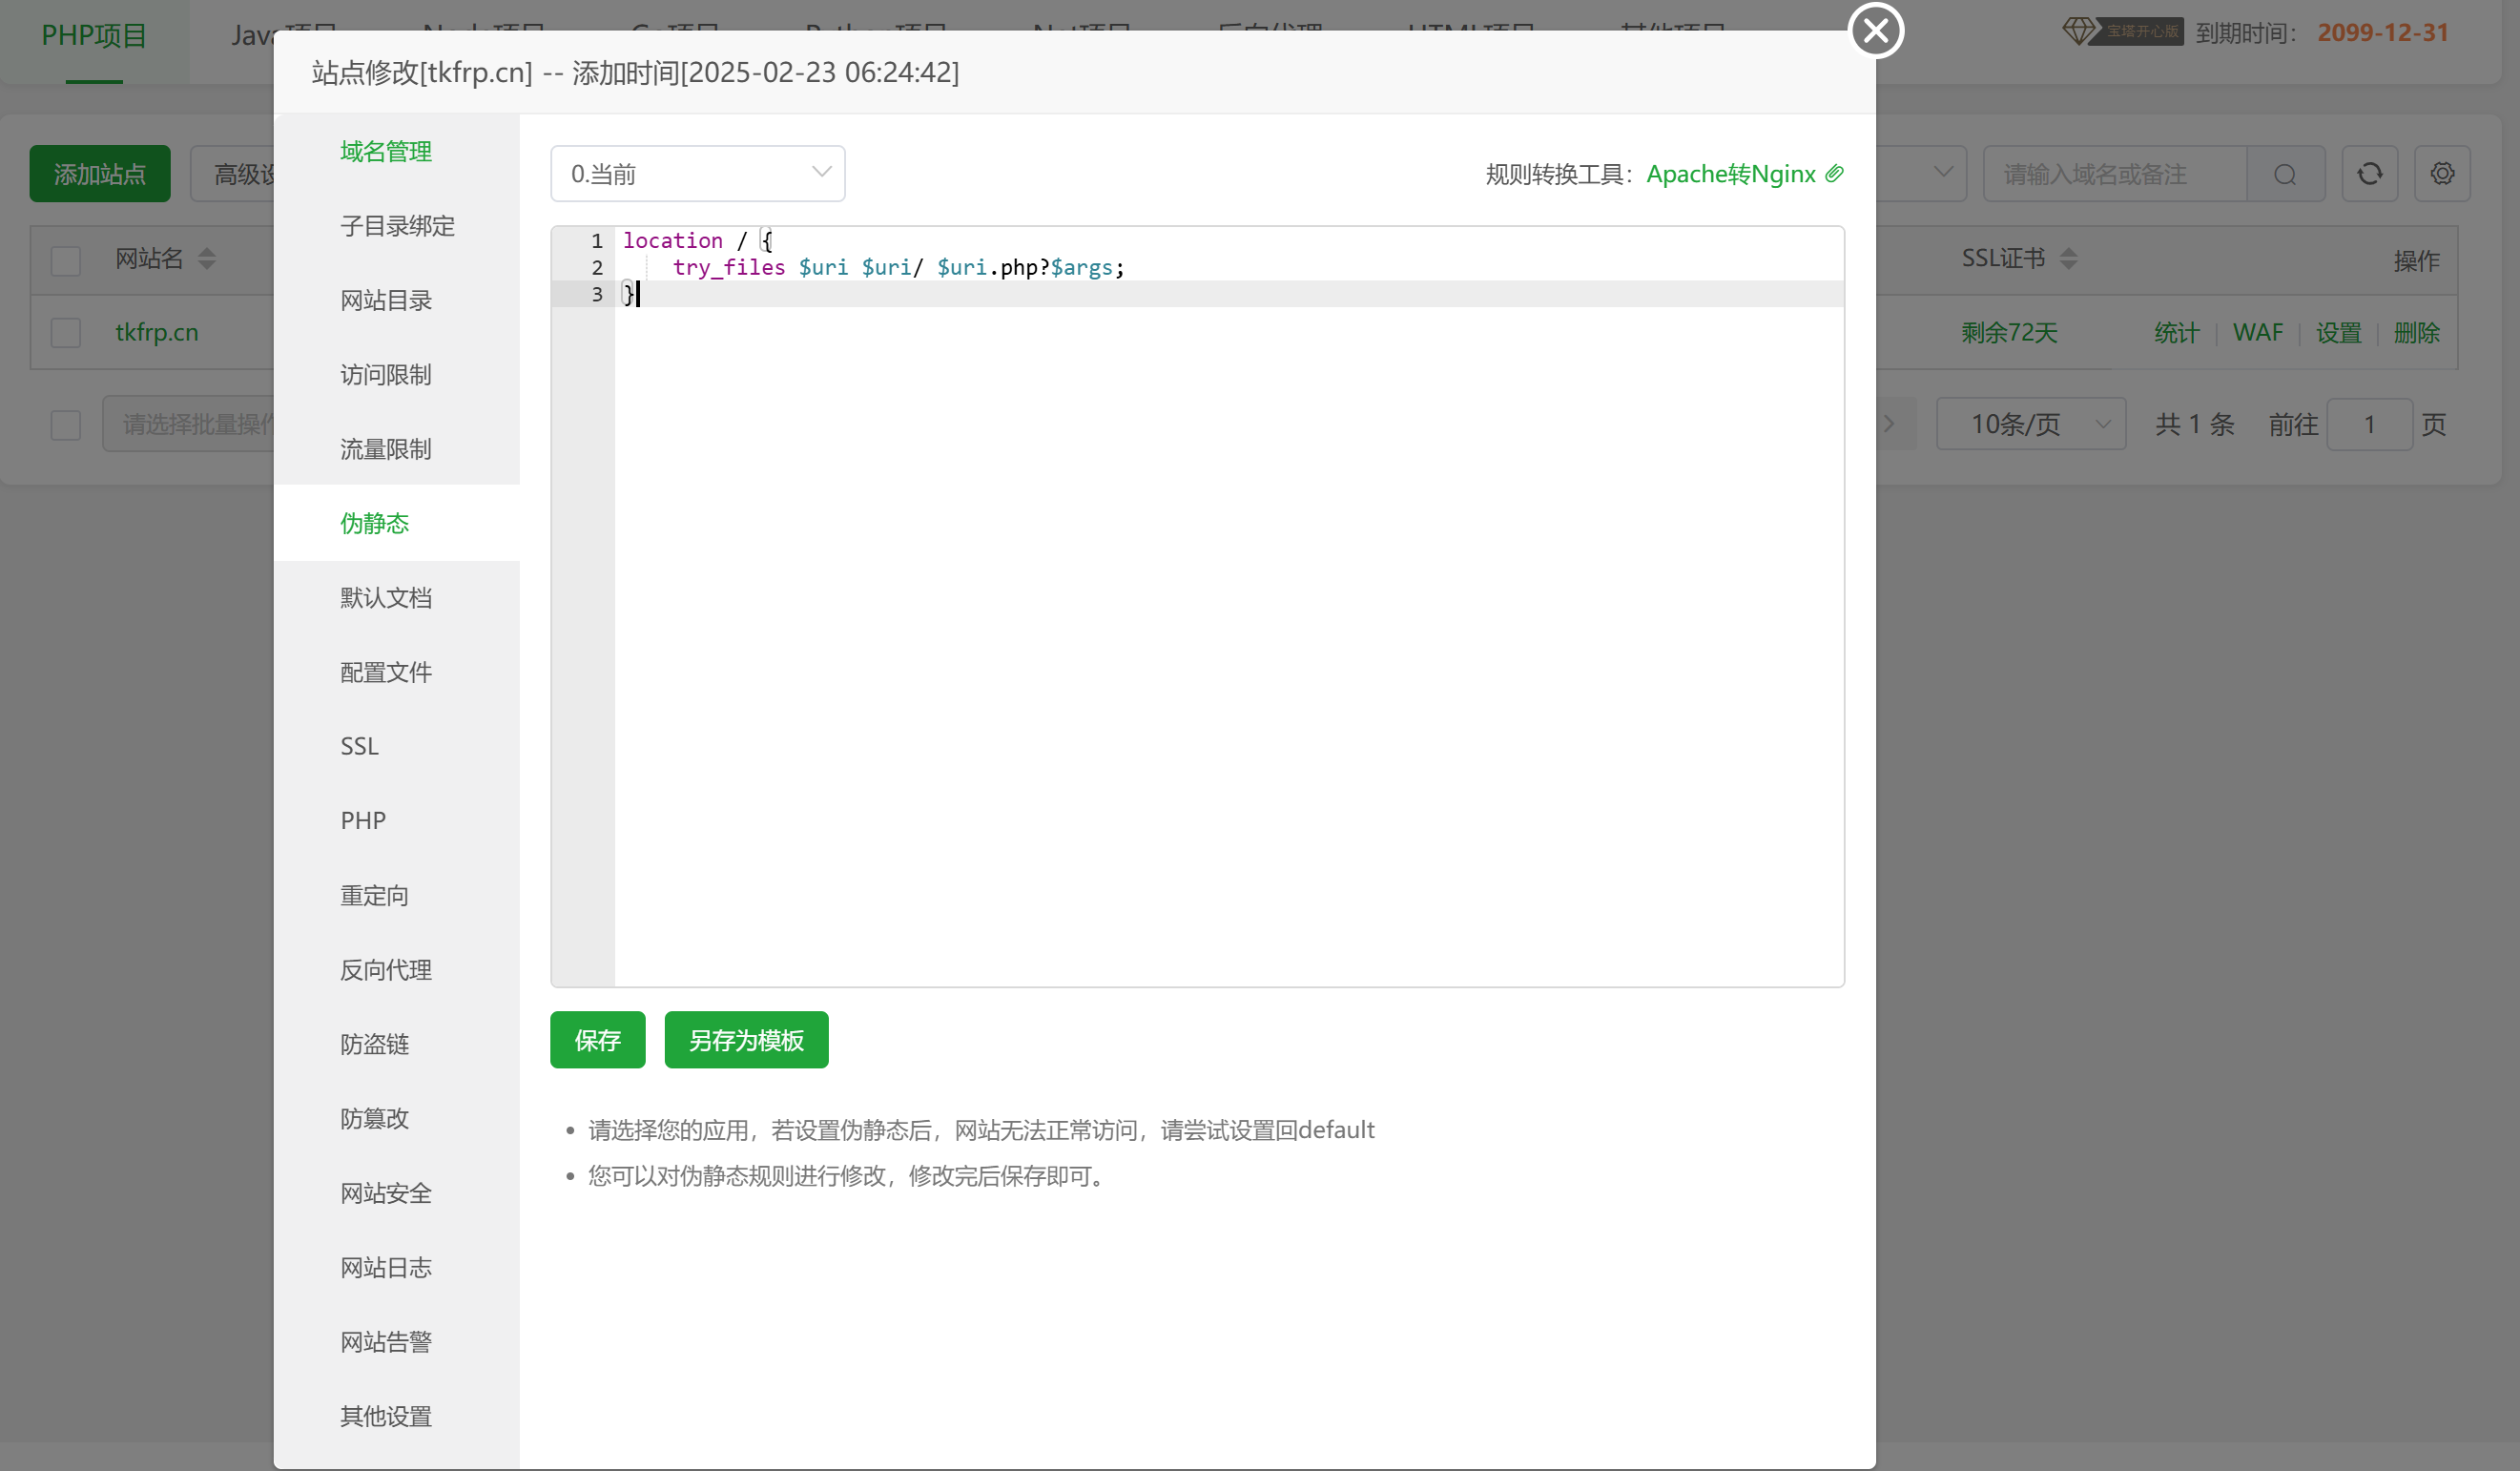Click the 保存 button
The width and height of the screenshot is (2520, 1471).
597,1040
